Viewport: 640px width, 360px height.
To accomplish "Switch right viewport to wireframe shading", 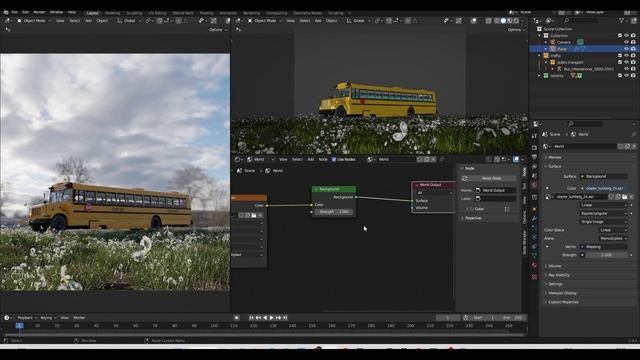I will coord(497,20).
